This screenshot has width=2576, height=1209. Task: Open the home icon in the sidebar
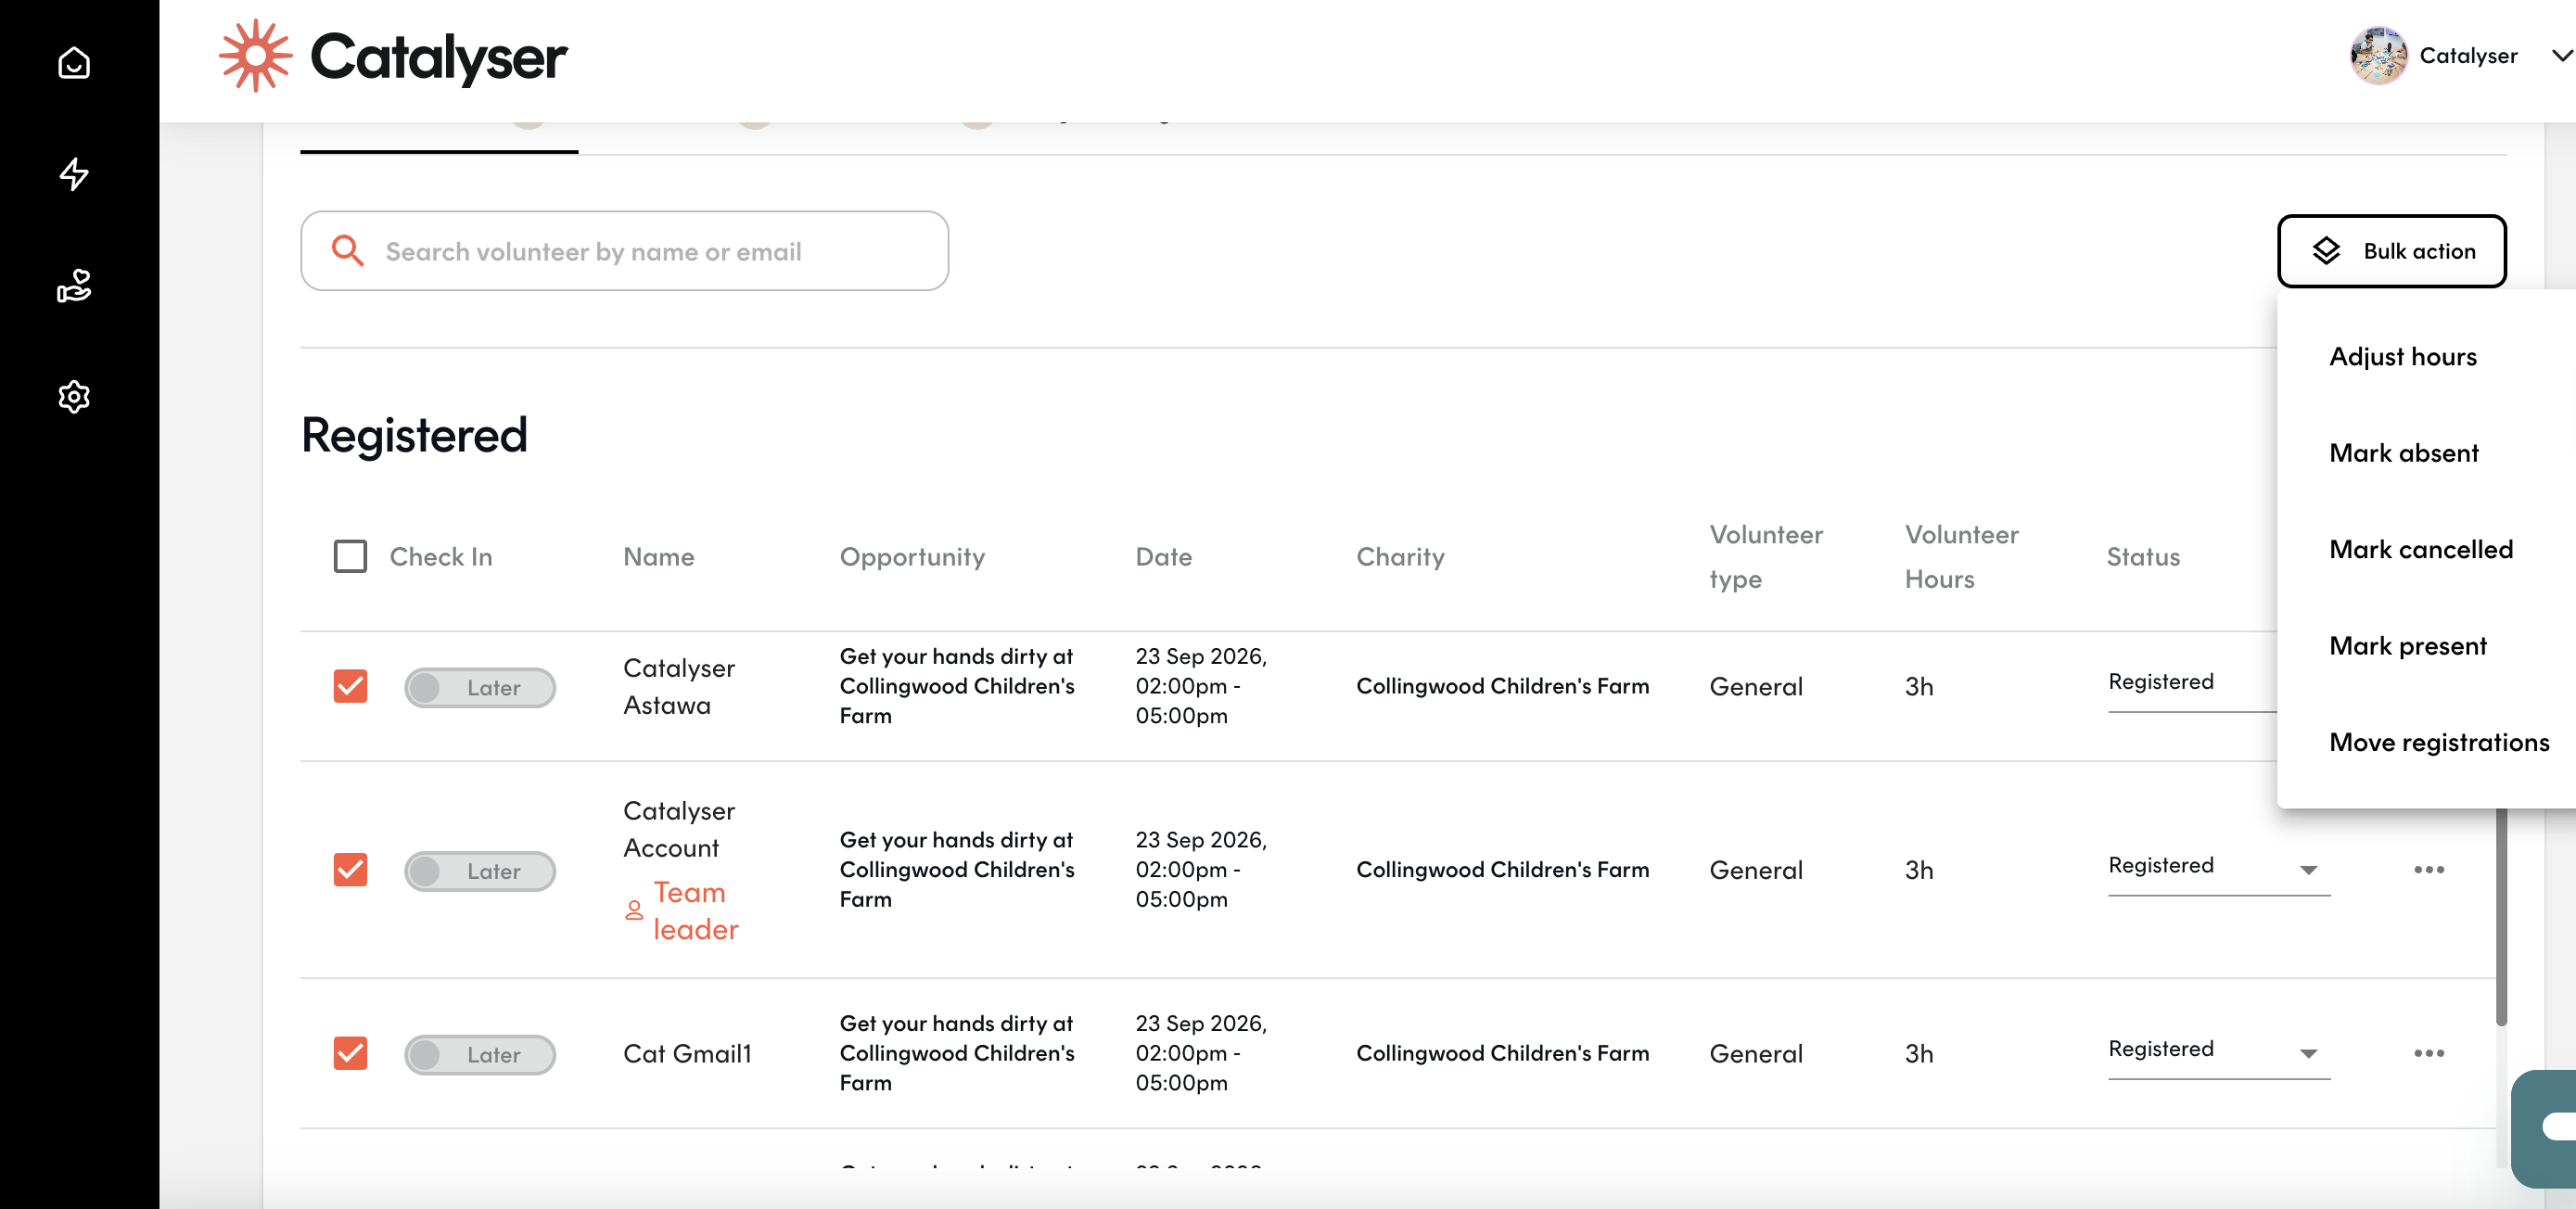point(74,62)
